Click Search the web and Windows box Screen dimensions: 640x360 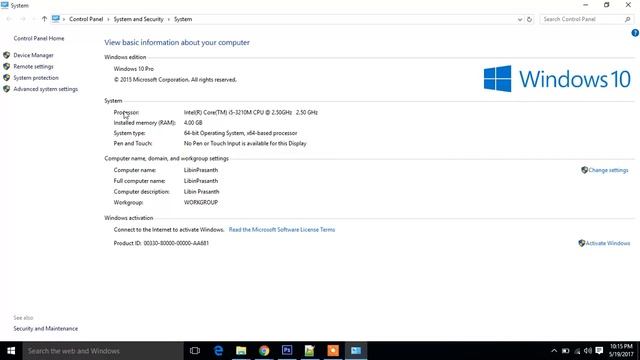point(103,351)
